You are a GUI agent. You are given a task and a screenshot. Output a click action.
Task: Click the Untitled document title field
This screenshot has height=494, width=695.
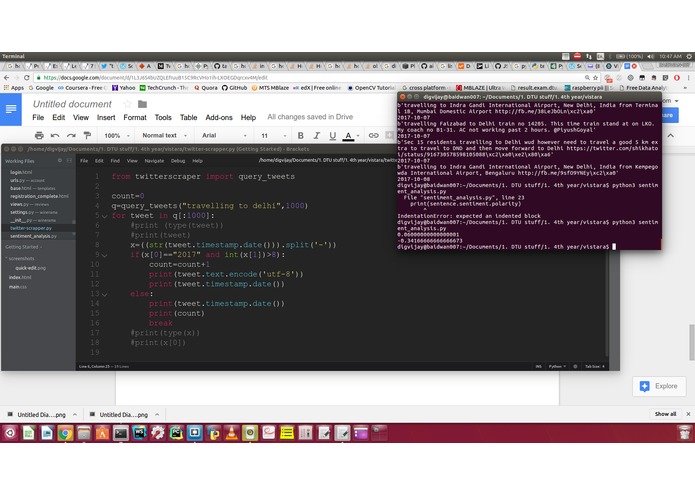(x=72, y=104)
